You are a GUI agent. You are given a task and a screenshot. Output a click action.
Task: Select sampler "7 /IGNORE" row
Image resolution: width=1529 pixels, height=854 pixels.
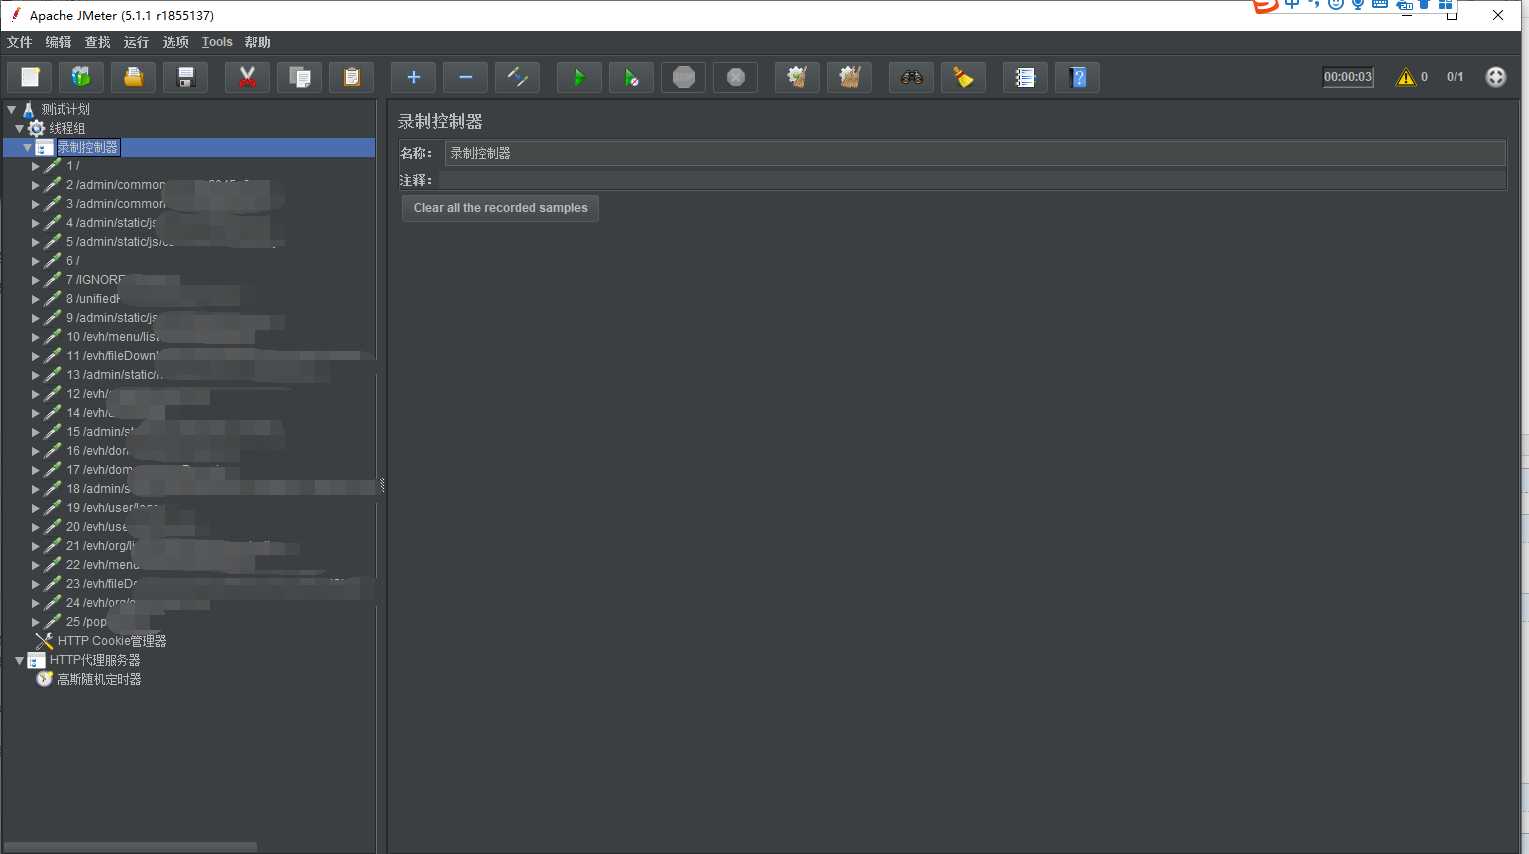tap(96, 280)
